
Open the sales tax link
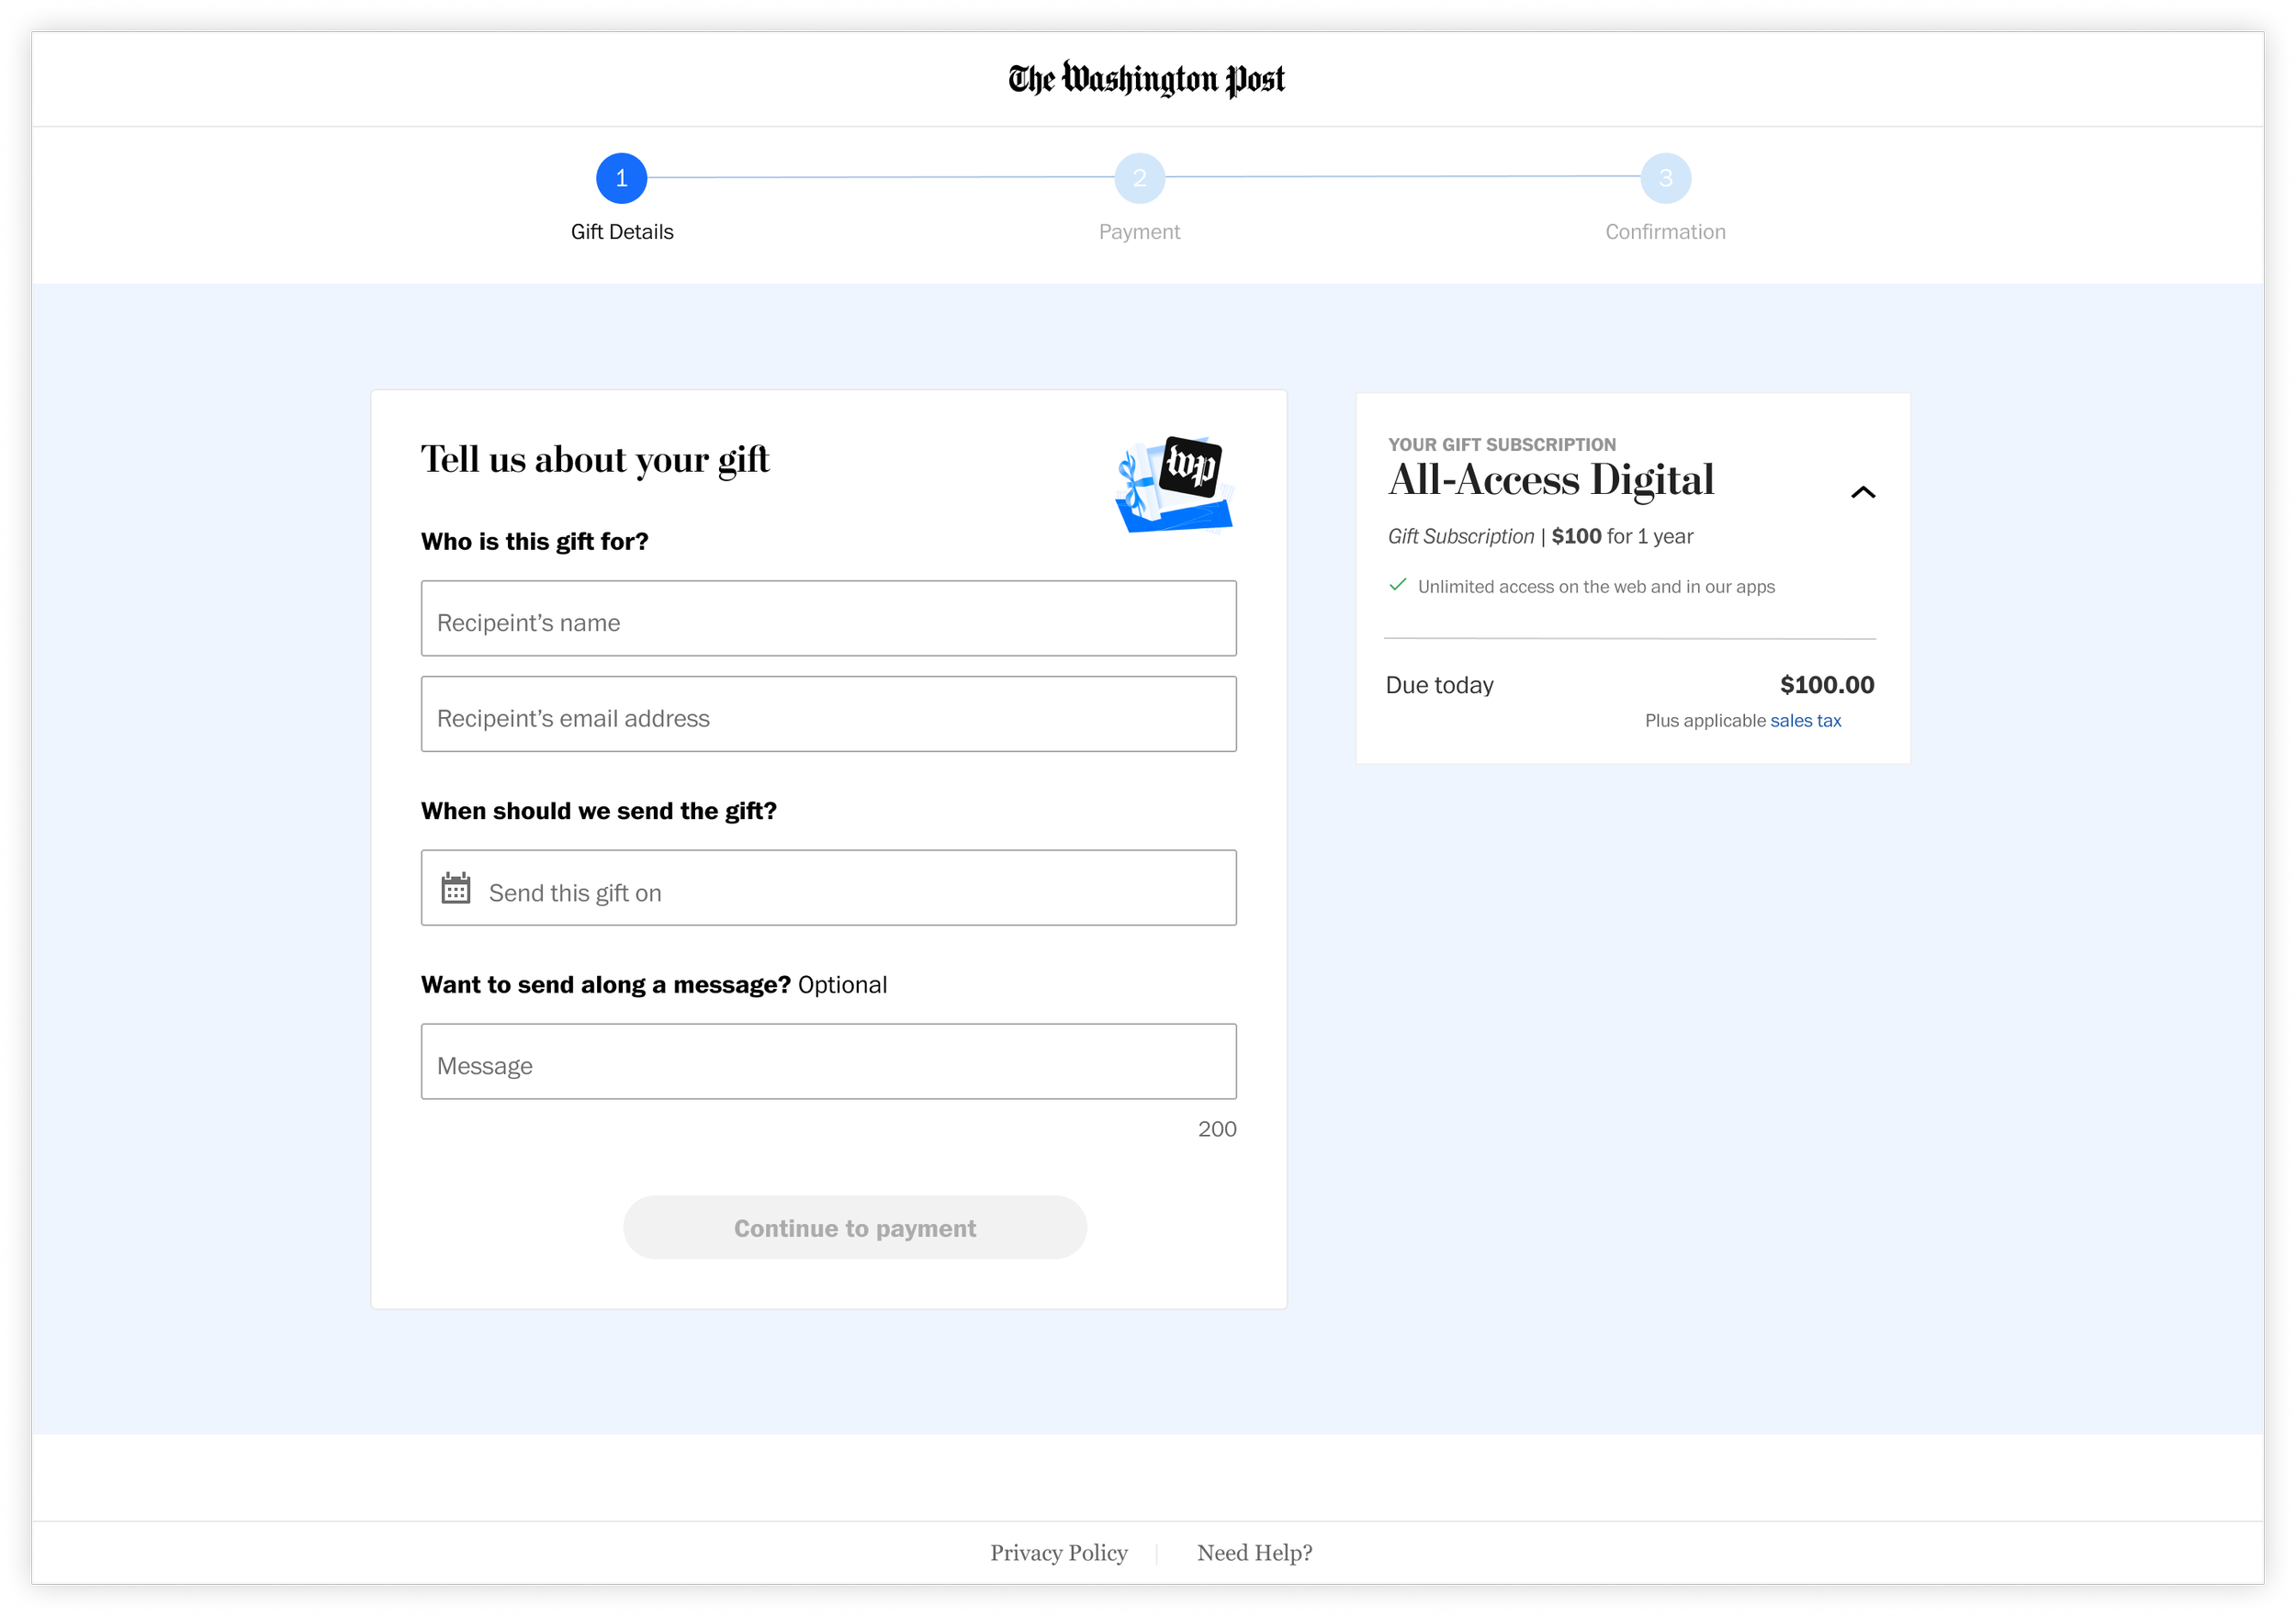(1806, 721)
